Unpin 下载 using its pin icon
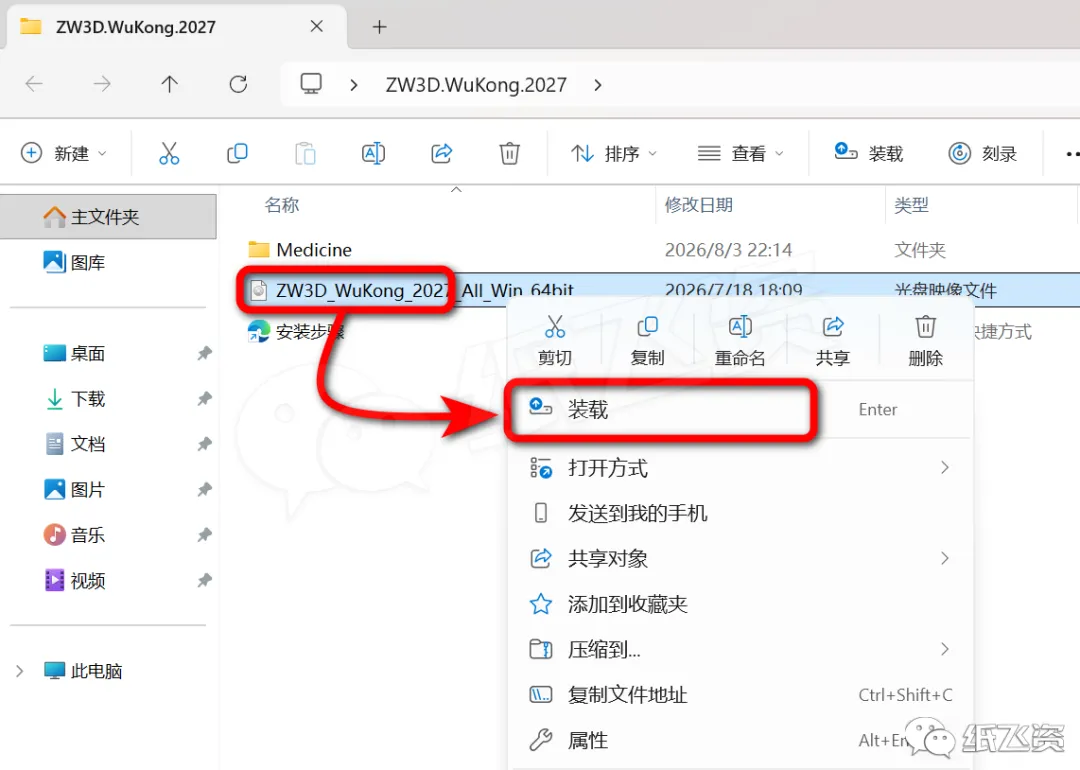Viewport: 1080px width, 770px height. pos(204,399)
